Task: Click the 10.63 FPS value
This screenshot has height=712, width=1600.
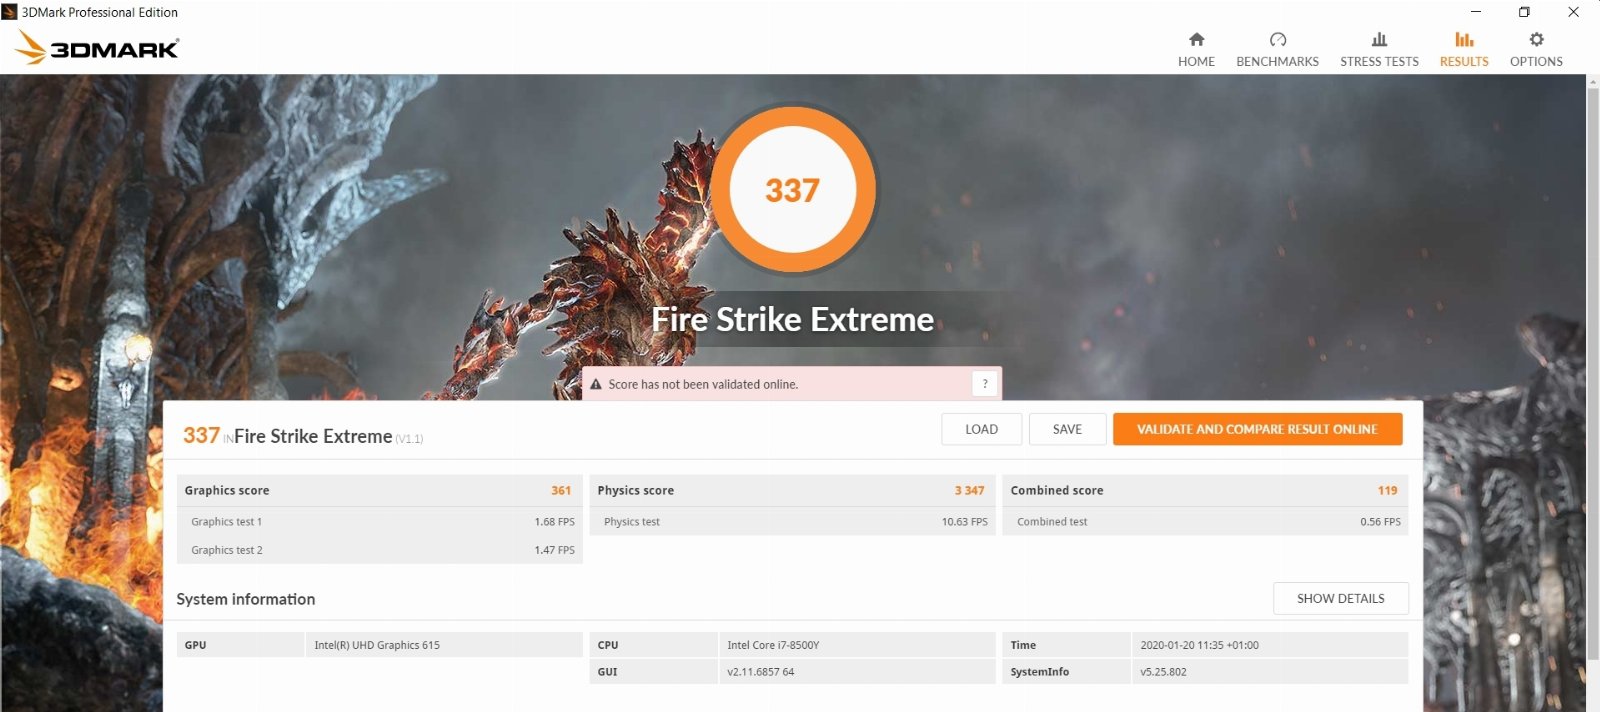Action: tap(965, 521)
